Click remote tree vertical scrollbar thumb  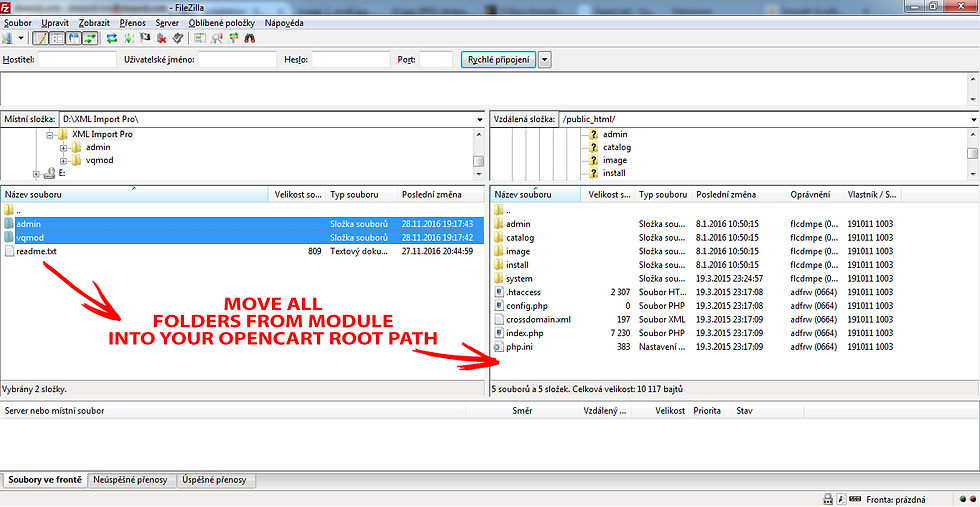pyautogui.click(x=973, y=153)
